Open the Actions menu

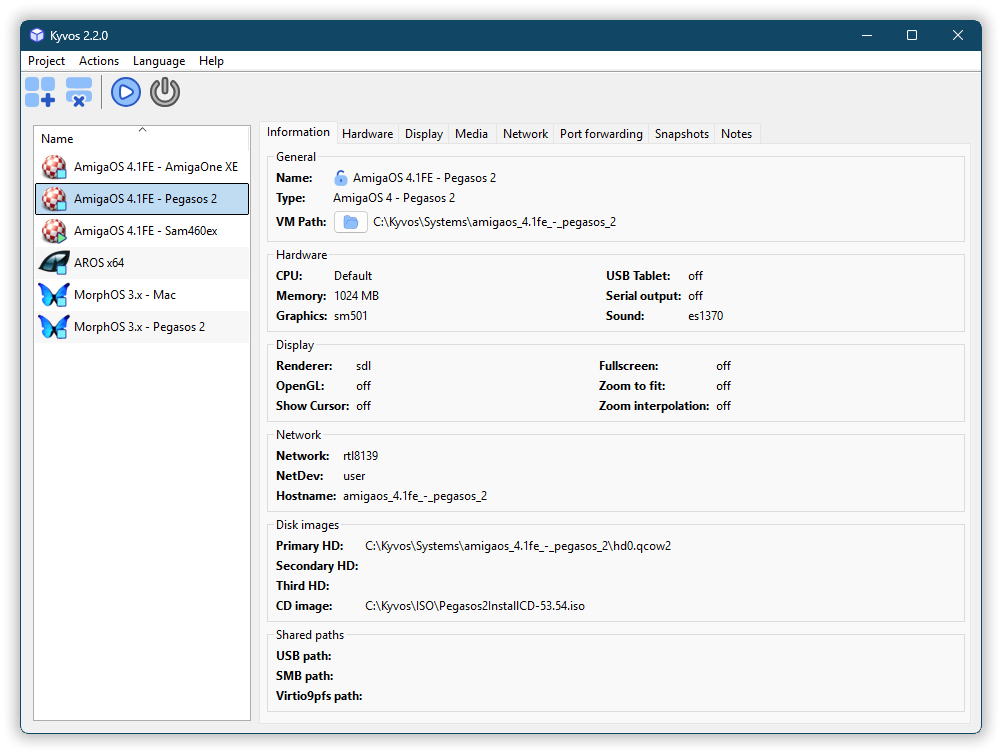99,61
